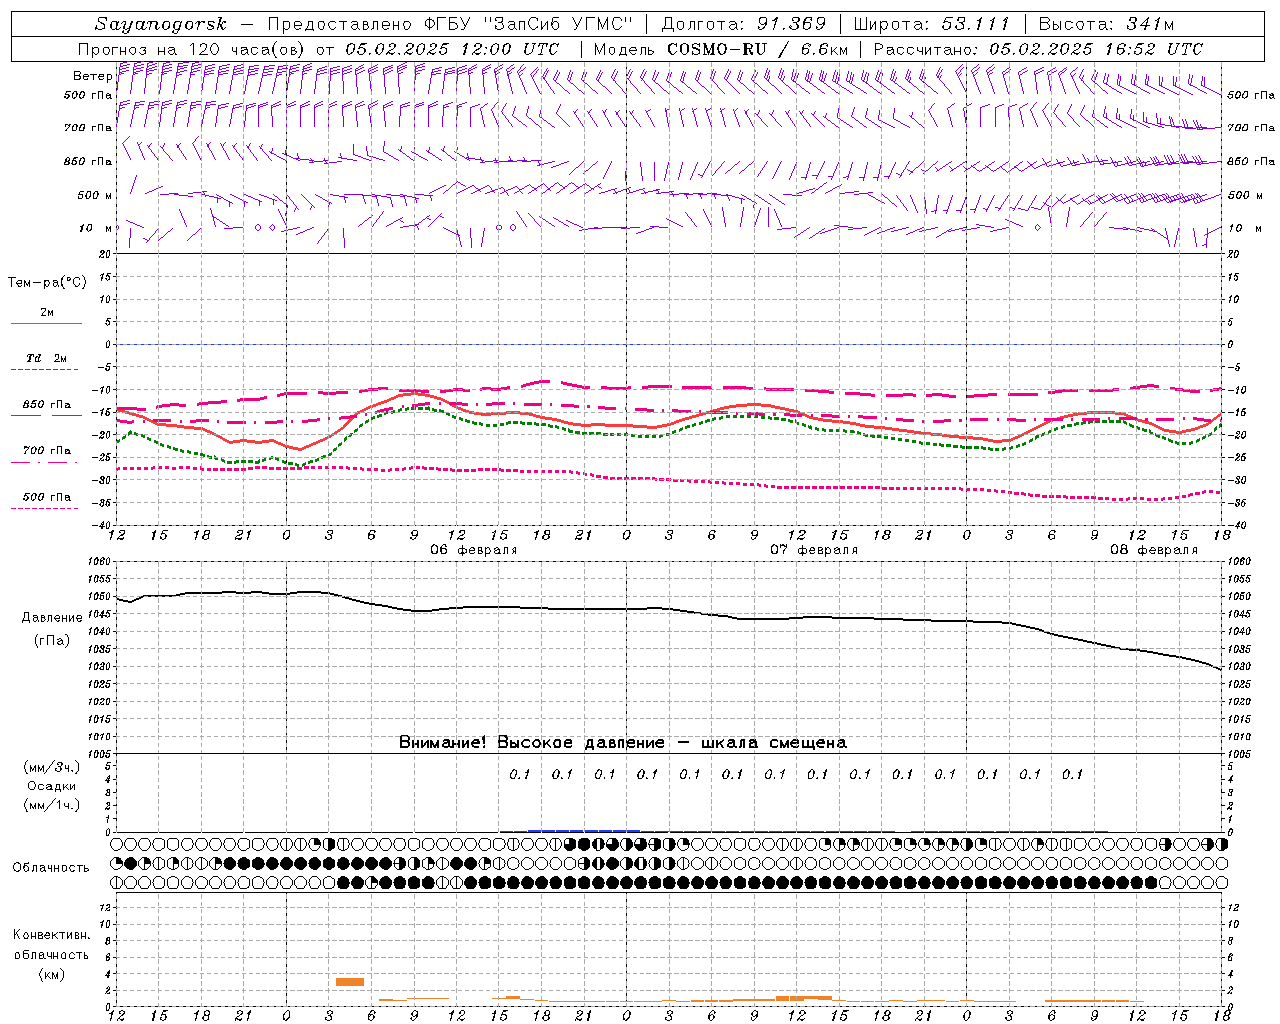The width and height of the screenshot is (1280, 1024).
Task: Select the Тем-ра(°C) axis label
Action: [x=47, y=282]
